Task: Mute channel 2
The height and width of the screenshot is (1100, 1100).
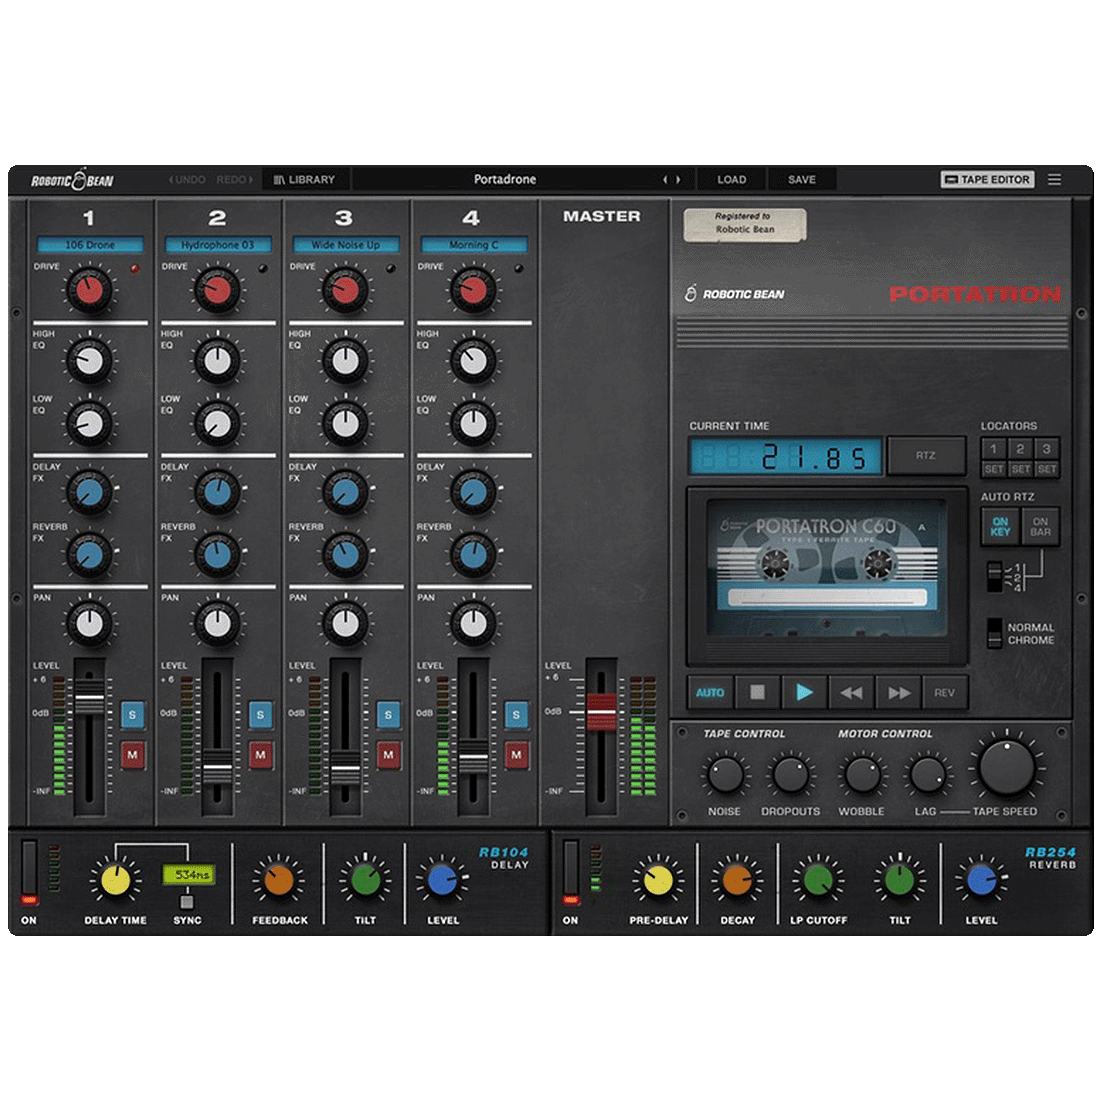Action: tap(260, 755)
